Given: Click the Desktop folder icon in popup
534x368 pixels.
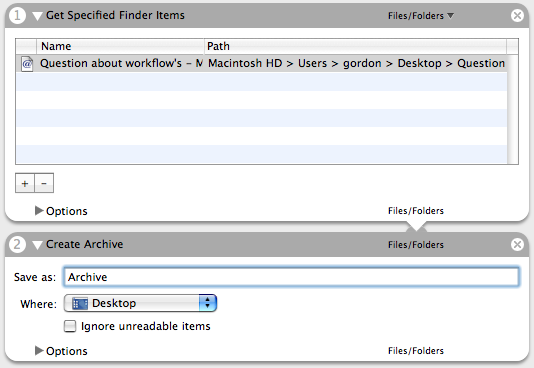Looking at the screenshot, I should click(80, 303).
